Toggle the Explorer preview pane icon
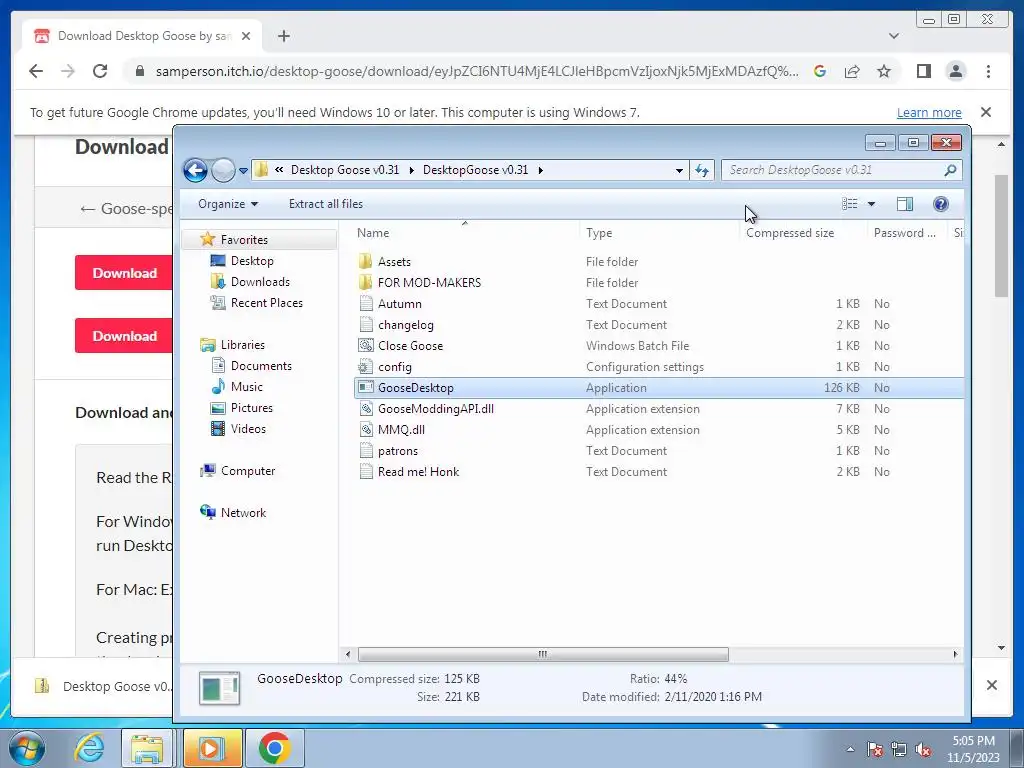The width and height of the screenshot is (1024, 768). [x=904, y=204]
